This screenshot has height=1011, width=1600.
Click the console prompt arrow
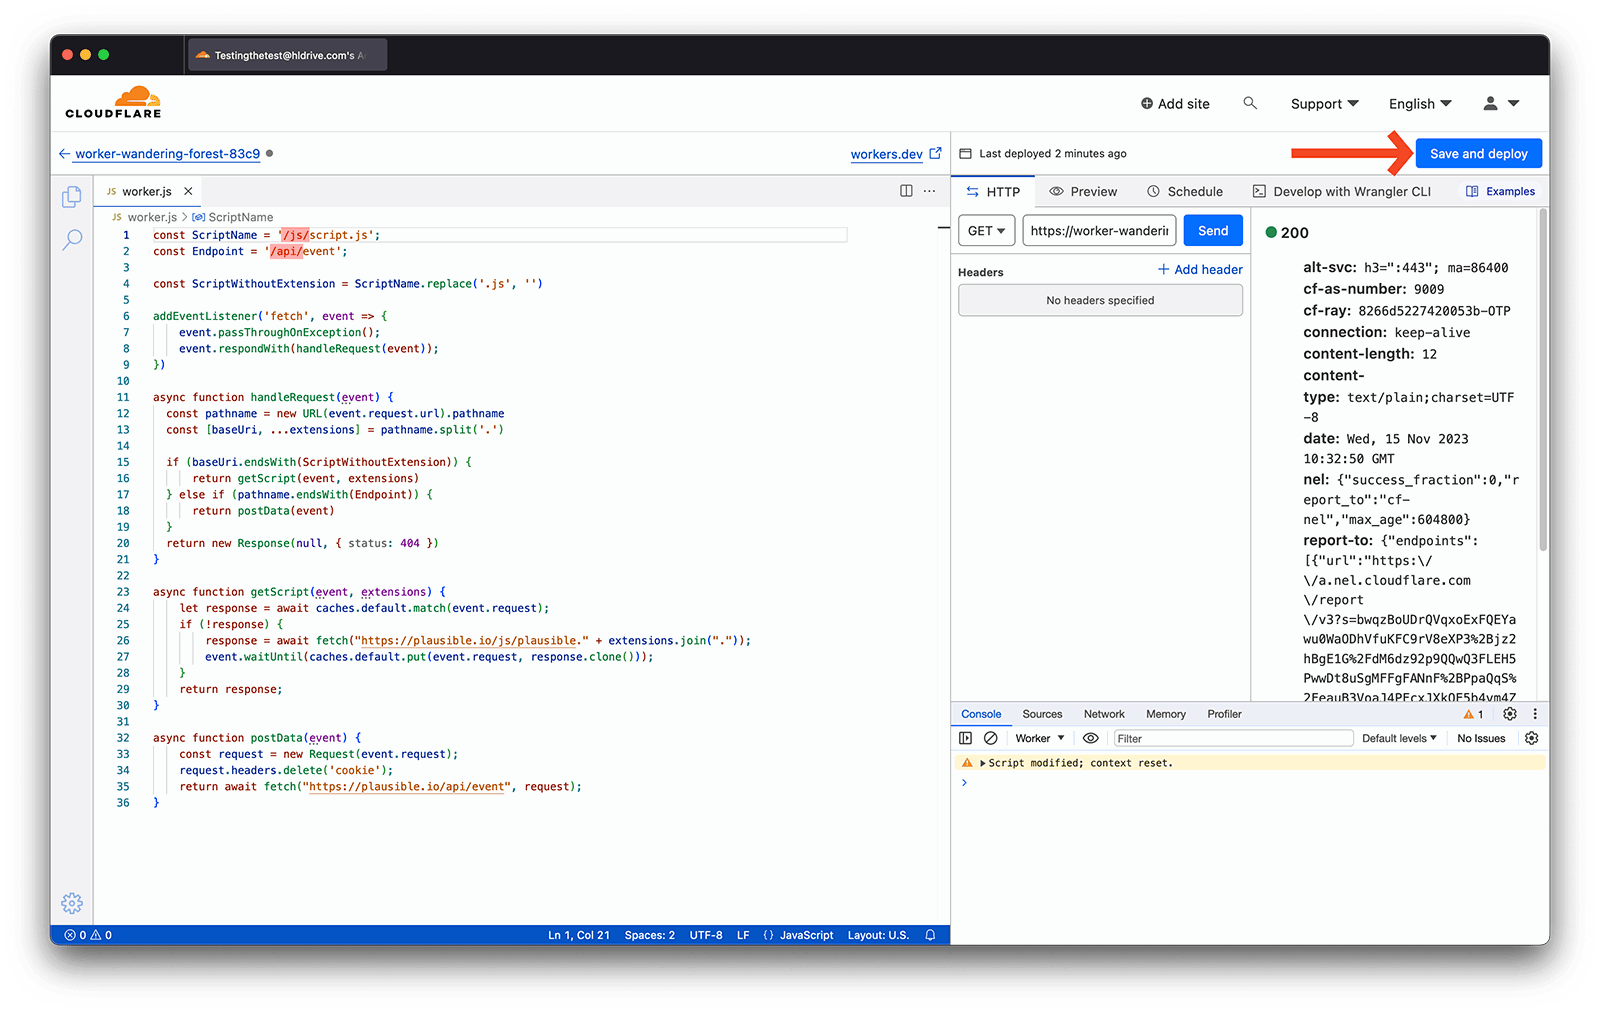(964, 783)
